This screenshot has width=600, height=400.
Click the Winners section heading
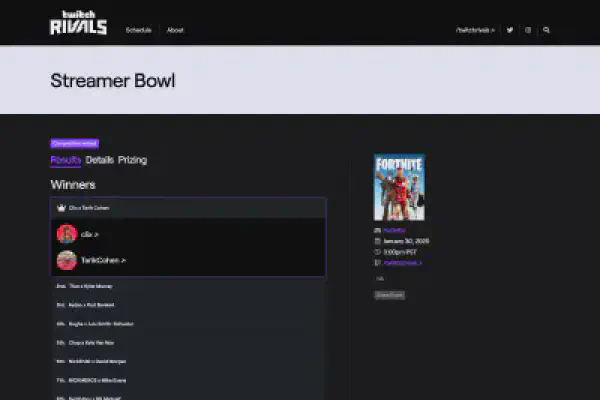tap(73, 184)
